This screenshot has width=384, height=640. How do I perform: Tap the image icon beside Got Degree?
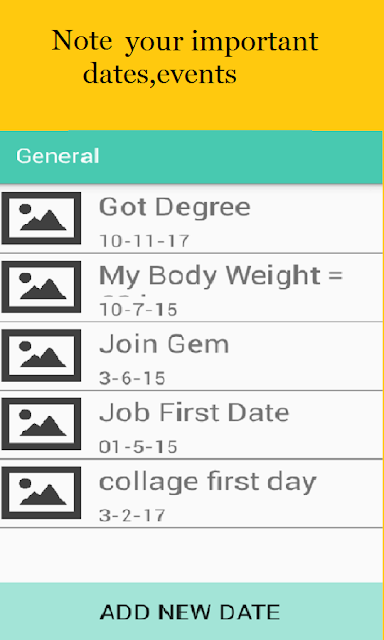pyautogui.click(x=41, y=218)
